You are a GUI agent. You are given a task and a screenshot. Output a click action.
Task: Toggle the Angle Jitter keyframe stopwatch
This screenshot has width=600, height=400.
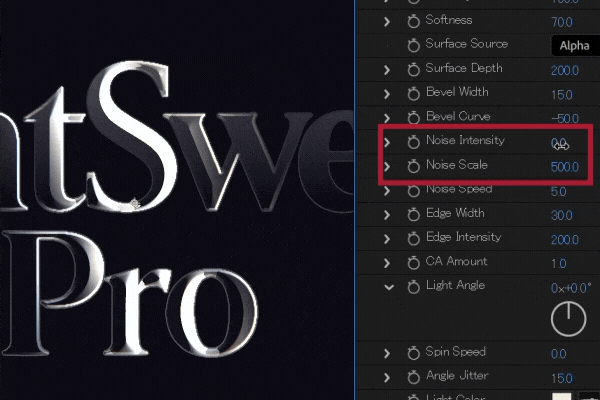413,376
